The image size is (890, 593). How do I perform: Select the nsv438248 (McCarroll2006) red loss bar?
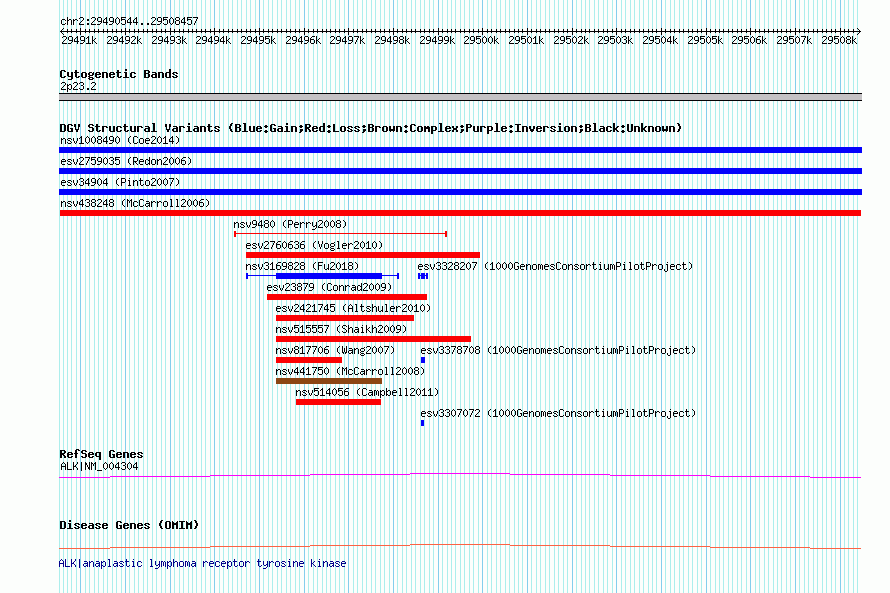[x=460, y=213]
